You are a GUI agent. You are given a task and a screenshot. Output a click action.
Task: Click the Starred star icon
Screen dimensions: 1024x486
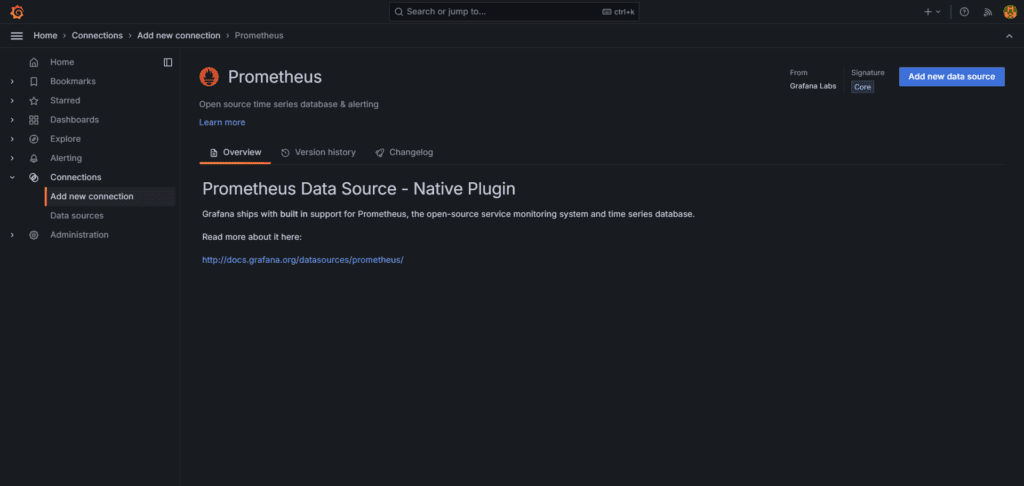click(x=34, y=101)
